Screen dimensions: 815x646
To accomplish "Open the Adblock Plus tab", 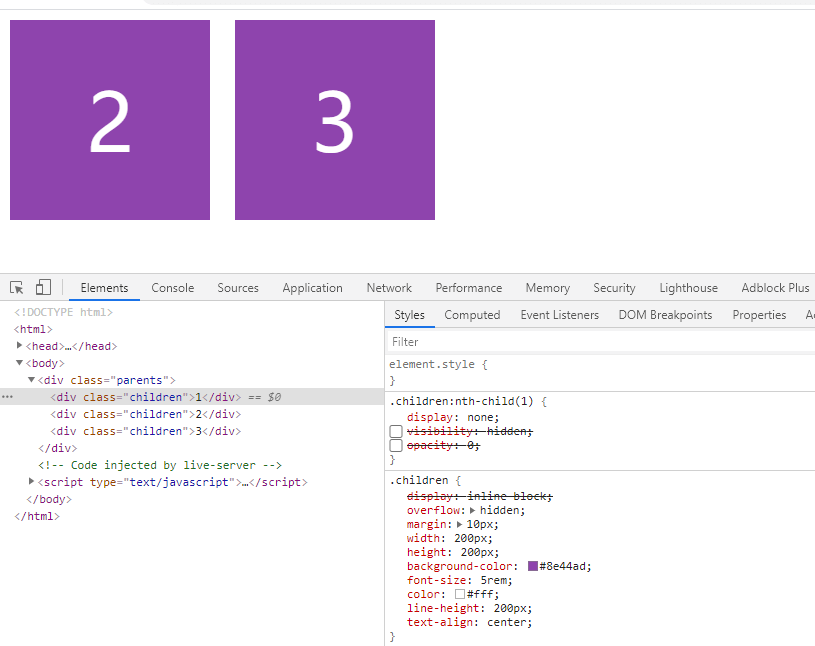I will pyautogui.click(x=775, y=288).
